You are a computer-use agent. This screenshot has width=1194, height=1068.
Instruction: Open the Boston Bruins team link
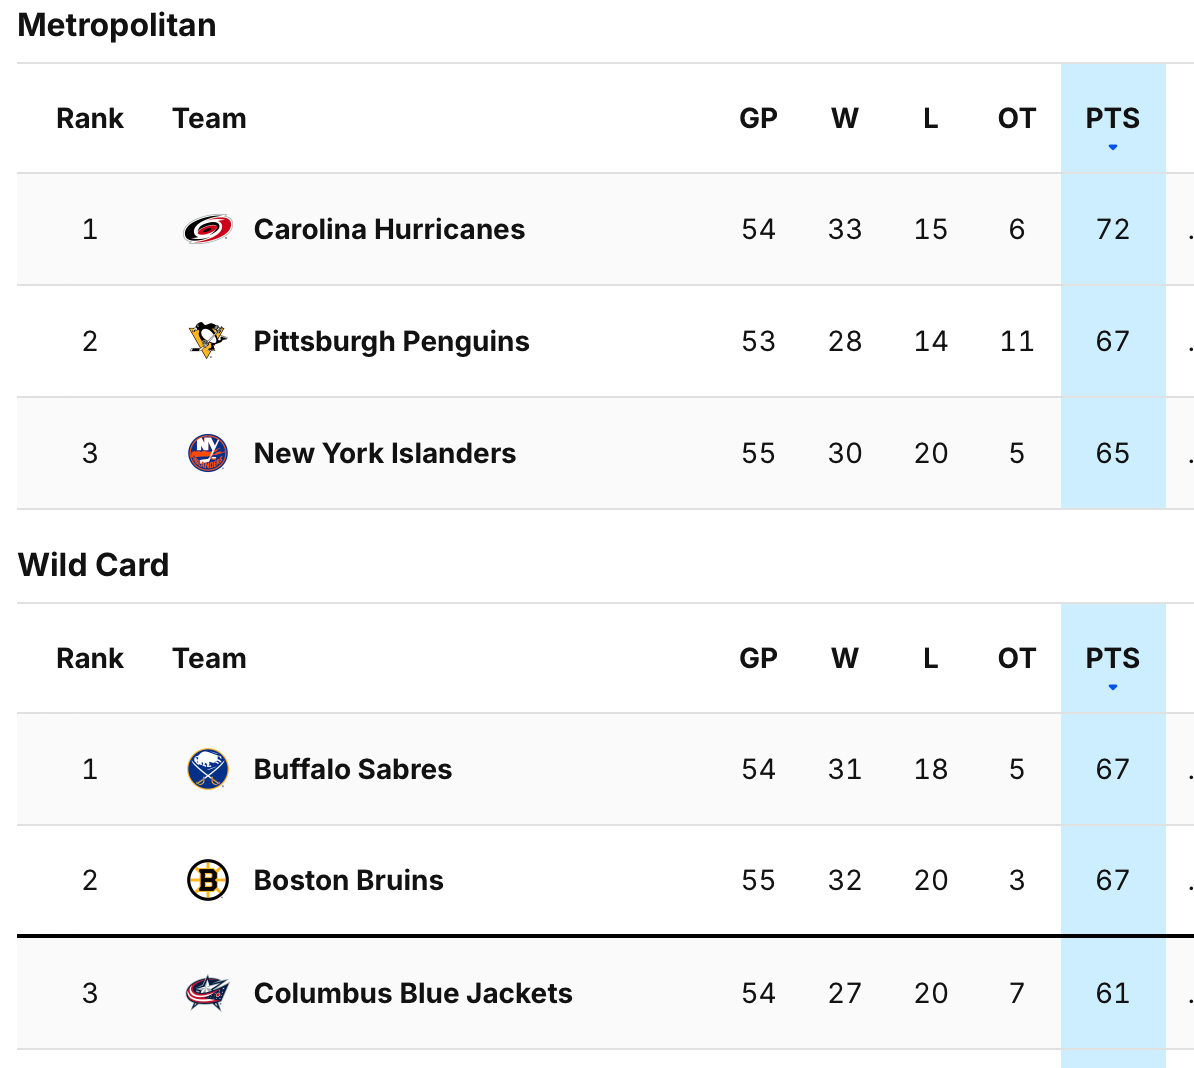(349, 880)
